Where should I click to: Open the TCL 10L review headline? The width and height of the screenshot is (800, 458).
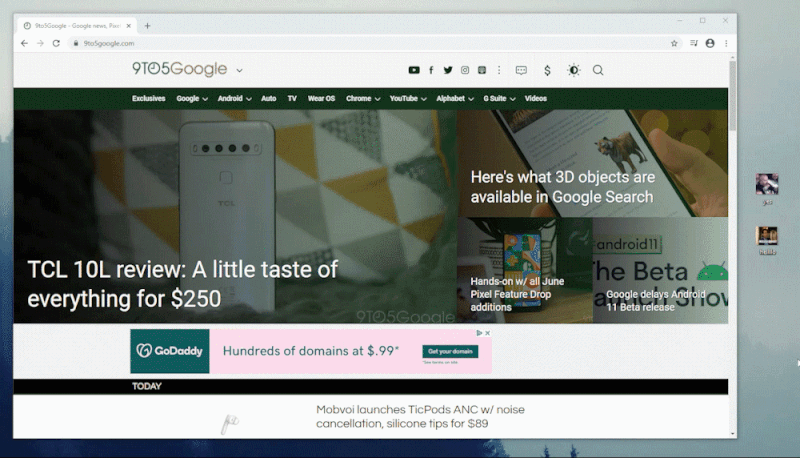(x=182, y=284)
